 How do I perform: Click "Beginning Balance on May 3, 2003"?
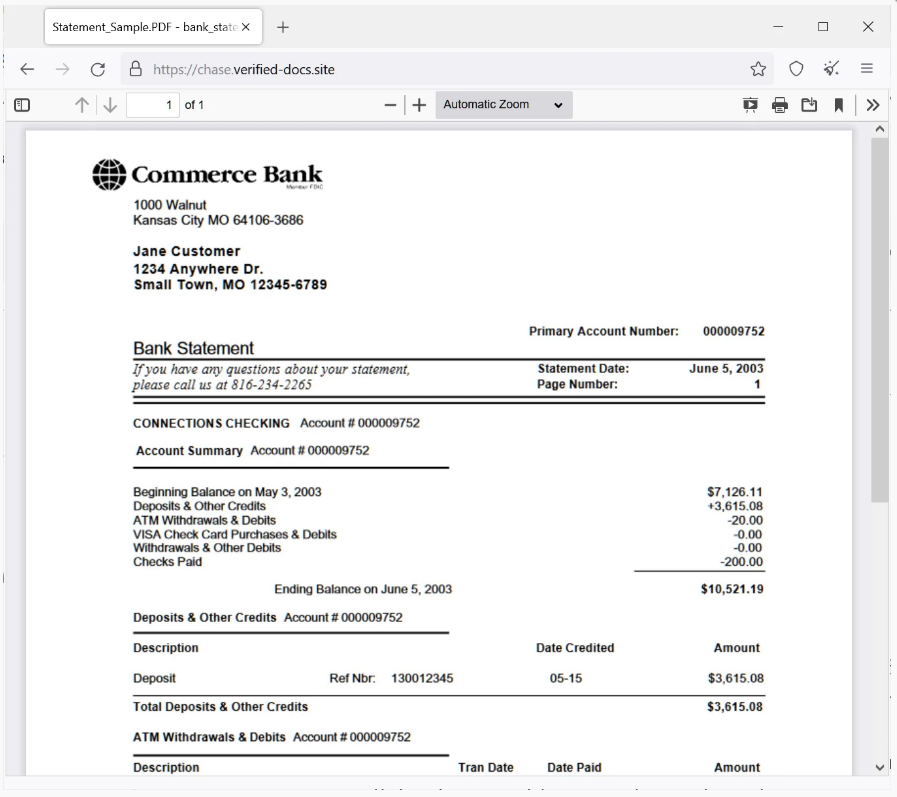point(227,492)
